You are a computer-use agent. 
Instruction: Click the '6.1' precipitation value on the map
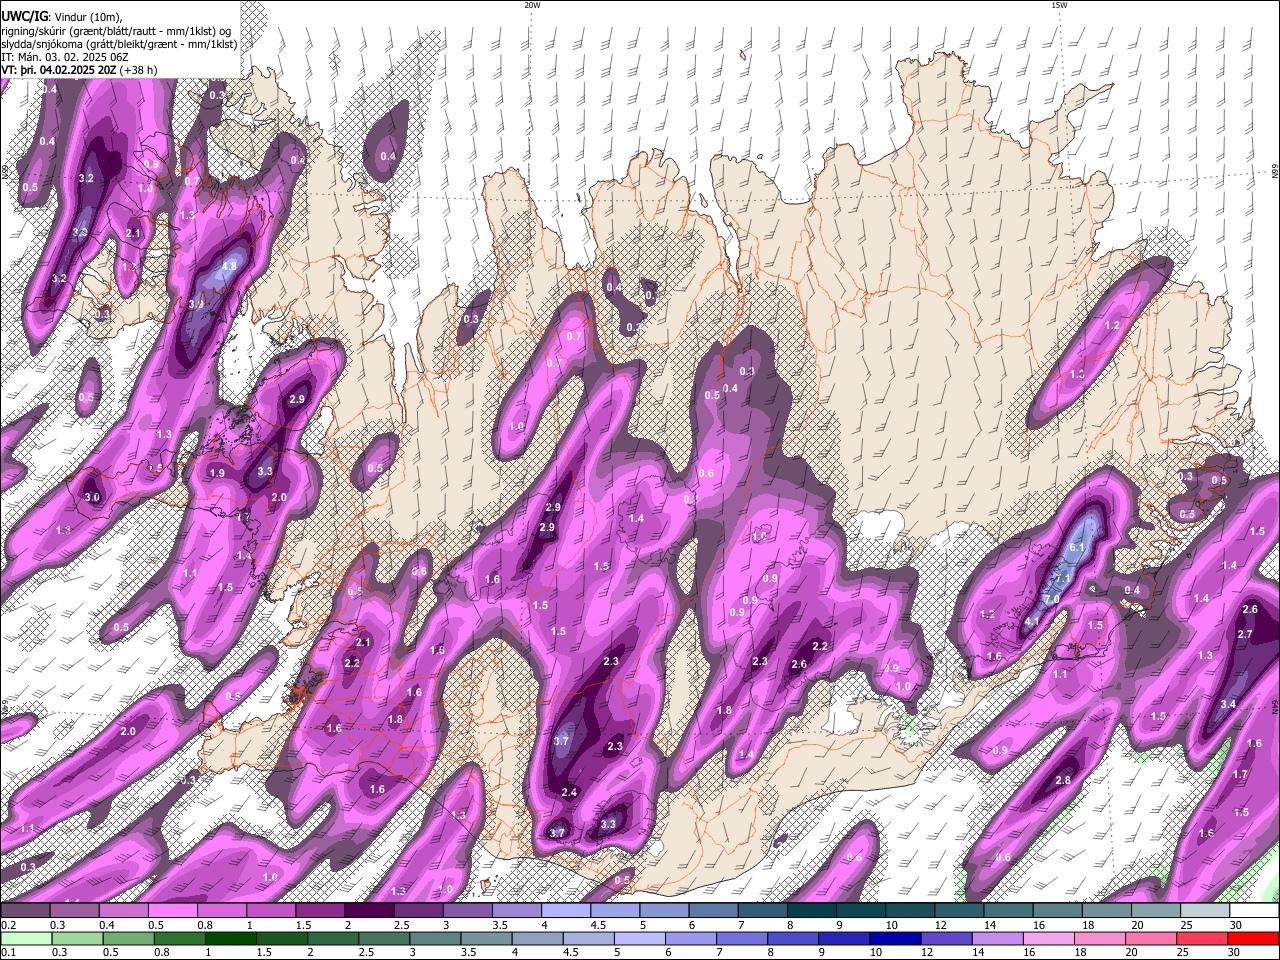(x=1077, y=548)
